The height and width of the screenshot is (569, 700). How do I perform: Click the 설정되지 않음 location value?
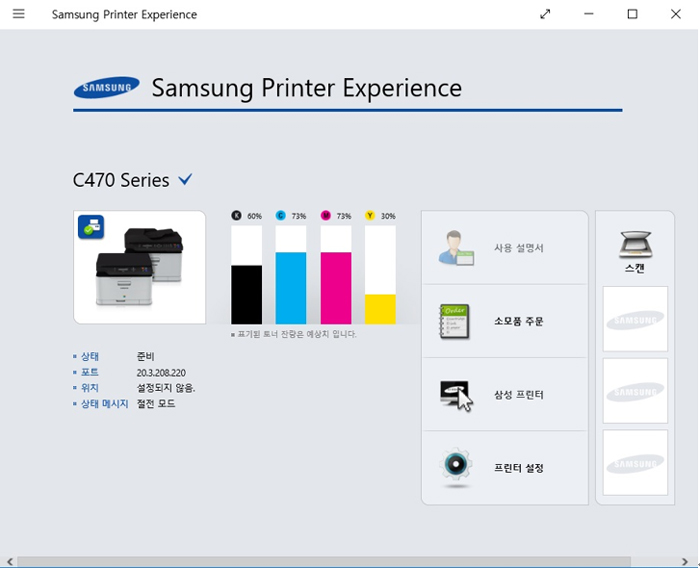(x=166, y=388)
